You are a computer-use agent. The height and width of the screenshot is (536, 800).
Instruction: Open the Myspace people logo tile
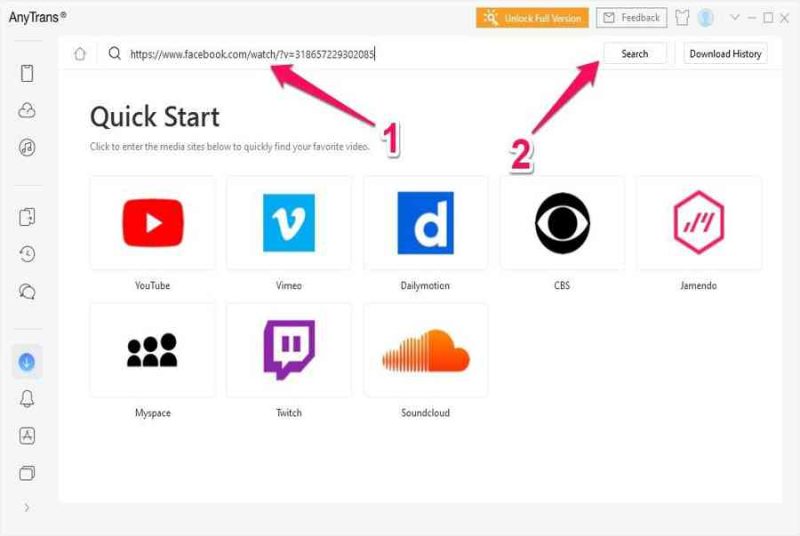pyautogui.click(x=153, y=350)
